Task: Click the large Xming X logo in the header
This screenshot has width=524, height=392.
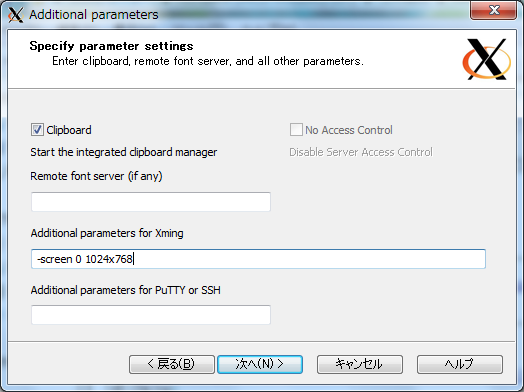Action: pos(487,59)
